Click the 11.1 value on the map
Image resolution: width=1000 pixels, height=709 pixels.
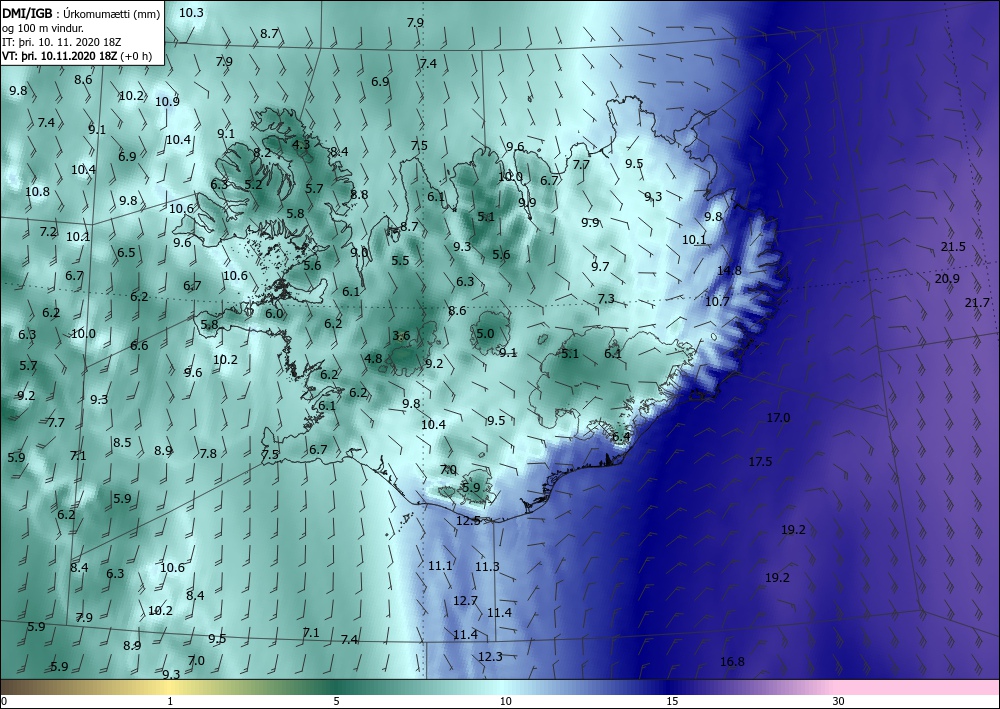[x=440, y=566]
